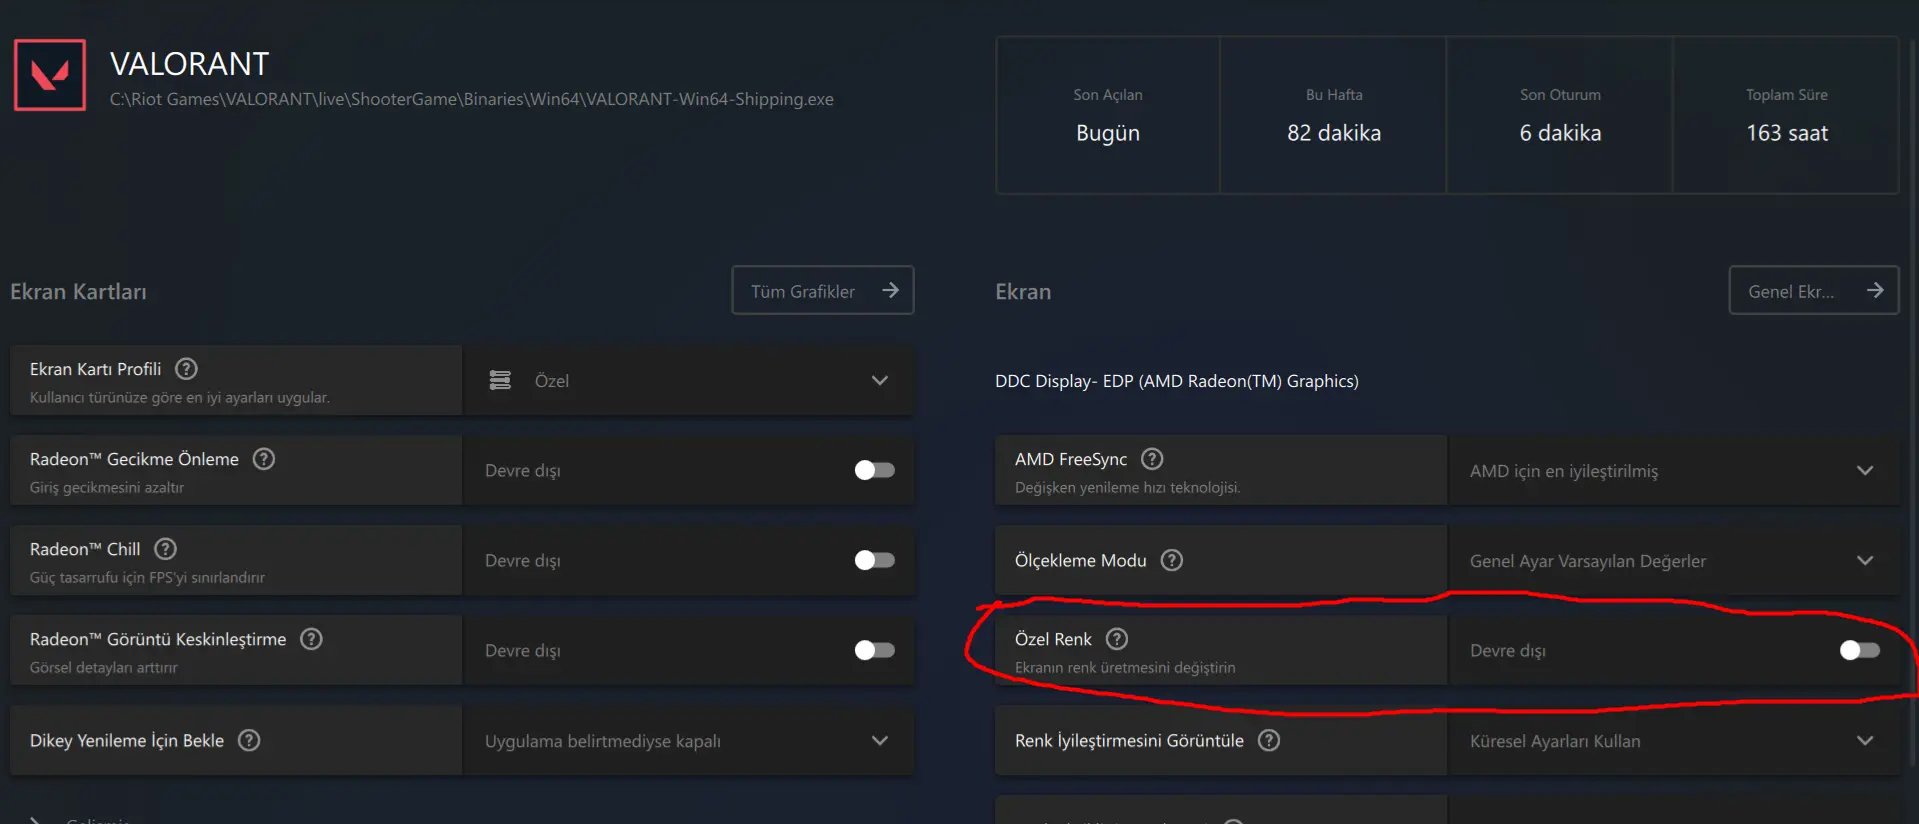
Task: Click 'Giriş gecikmesini azaltır' description
Action: click(107, 487)
